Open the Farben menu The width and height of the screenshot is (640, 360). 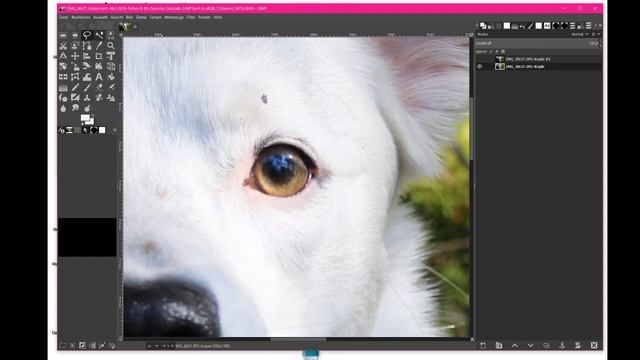click(x=156, y=18)
